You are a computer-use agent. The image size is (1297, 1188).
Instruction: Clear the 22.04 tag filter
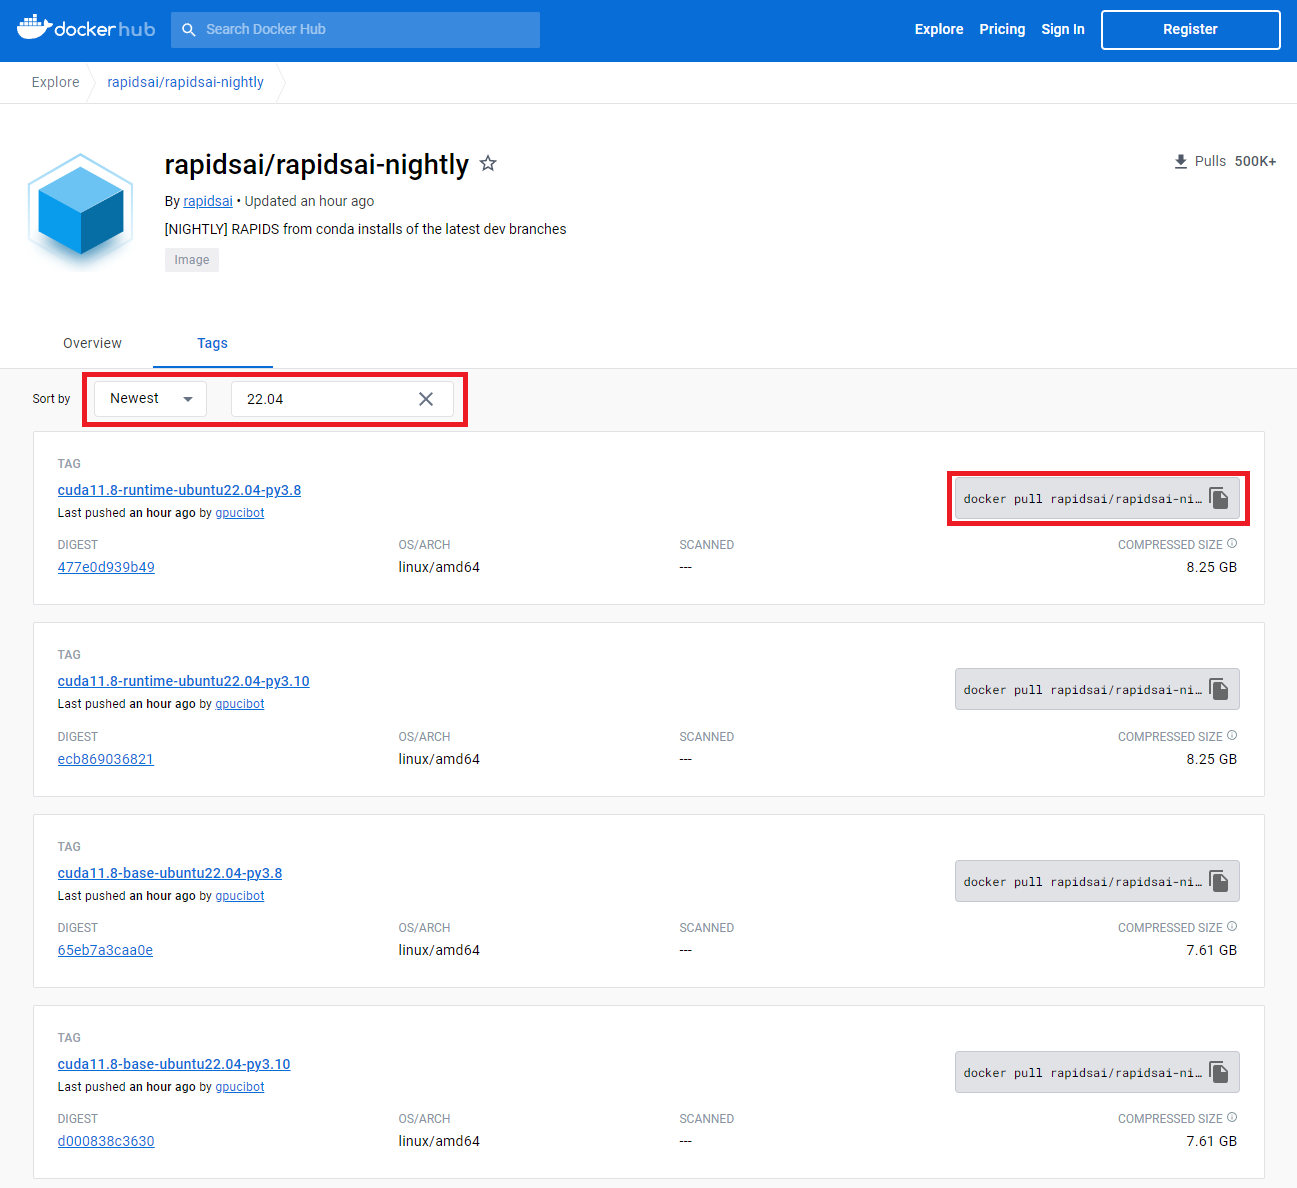426,399
